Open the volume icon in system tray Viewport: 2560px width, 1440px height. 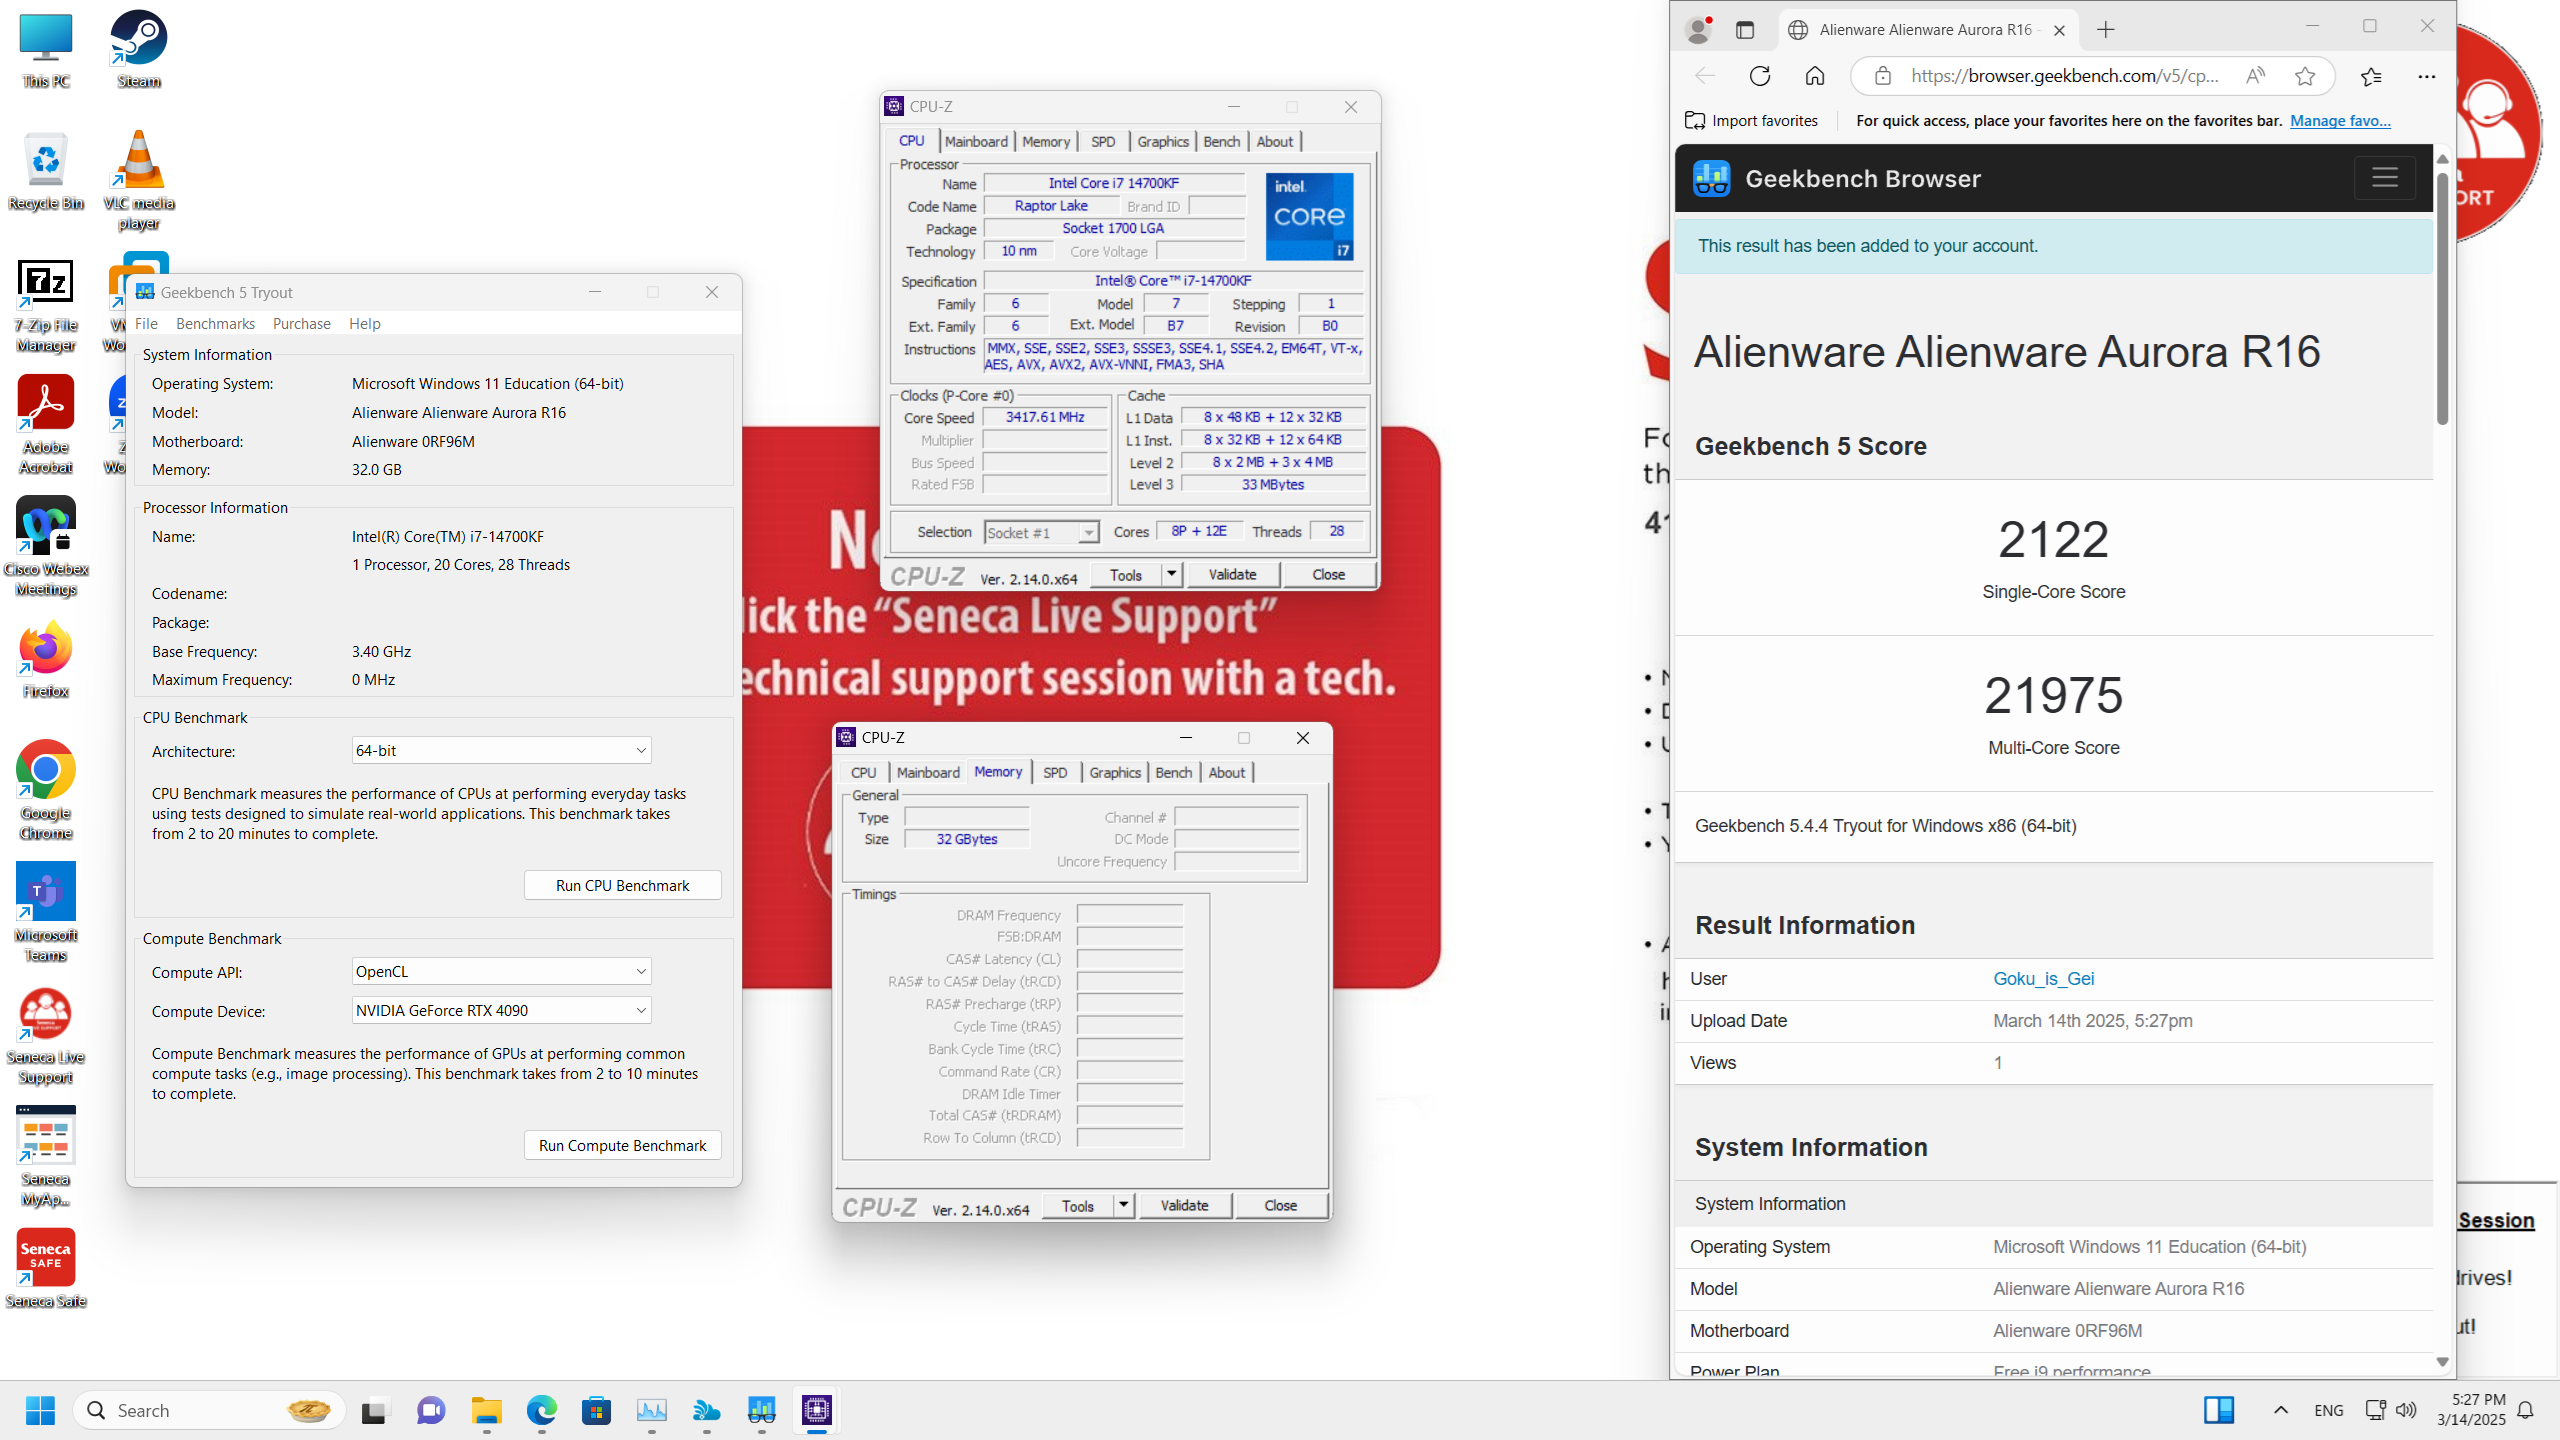click(2406, 1410)
